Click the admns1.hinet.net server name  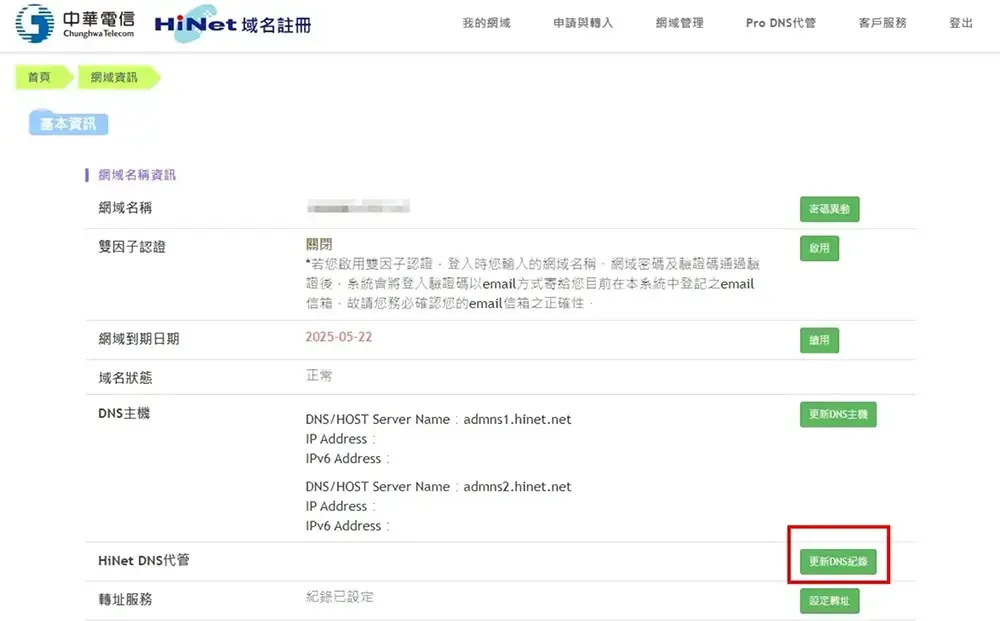coord(517,420)
